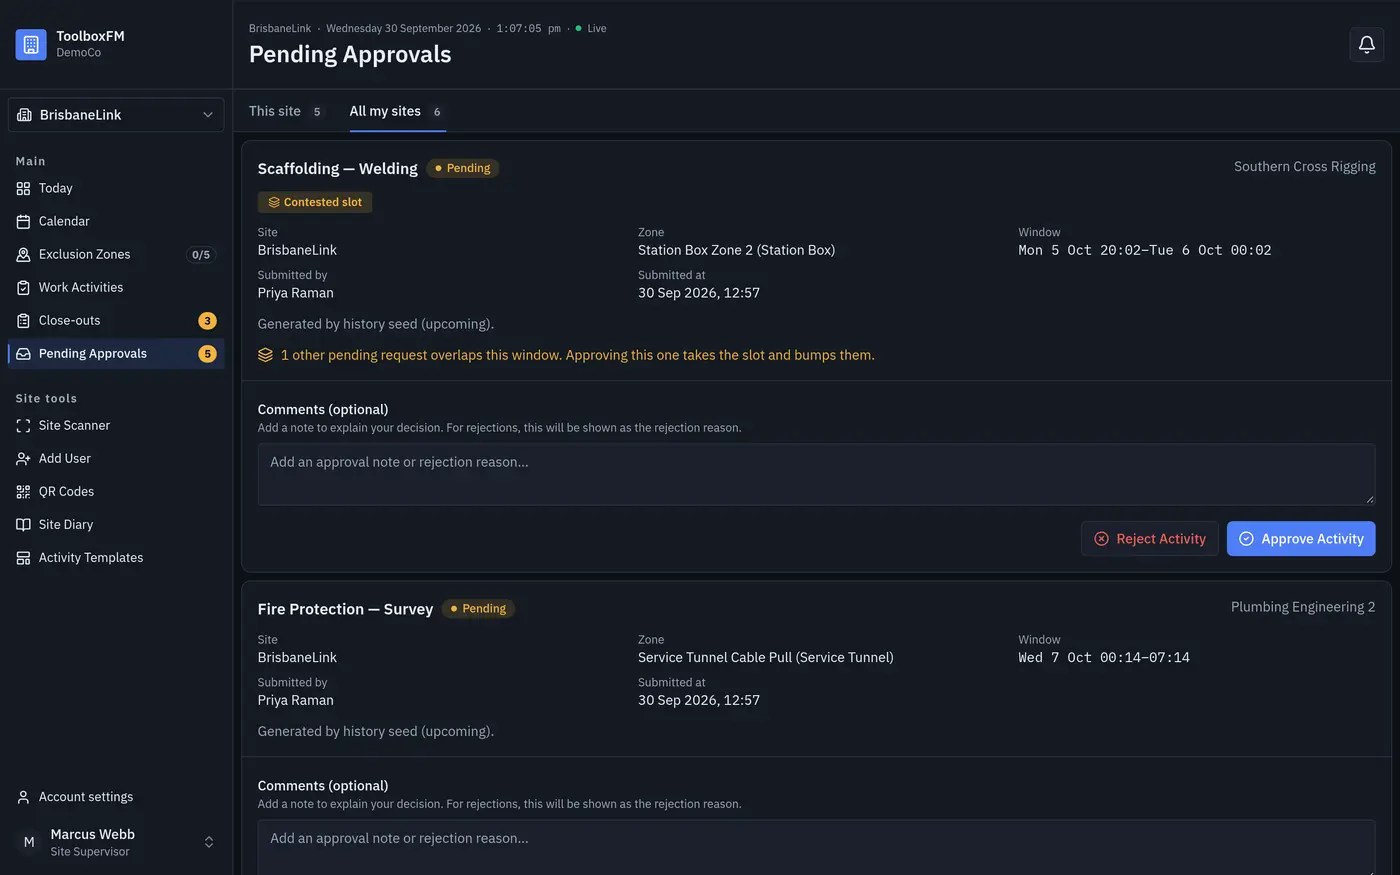Click the BrisbaneLink breadcrumb in header

280,28
